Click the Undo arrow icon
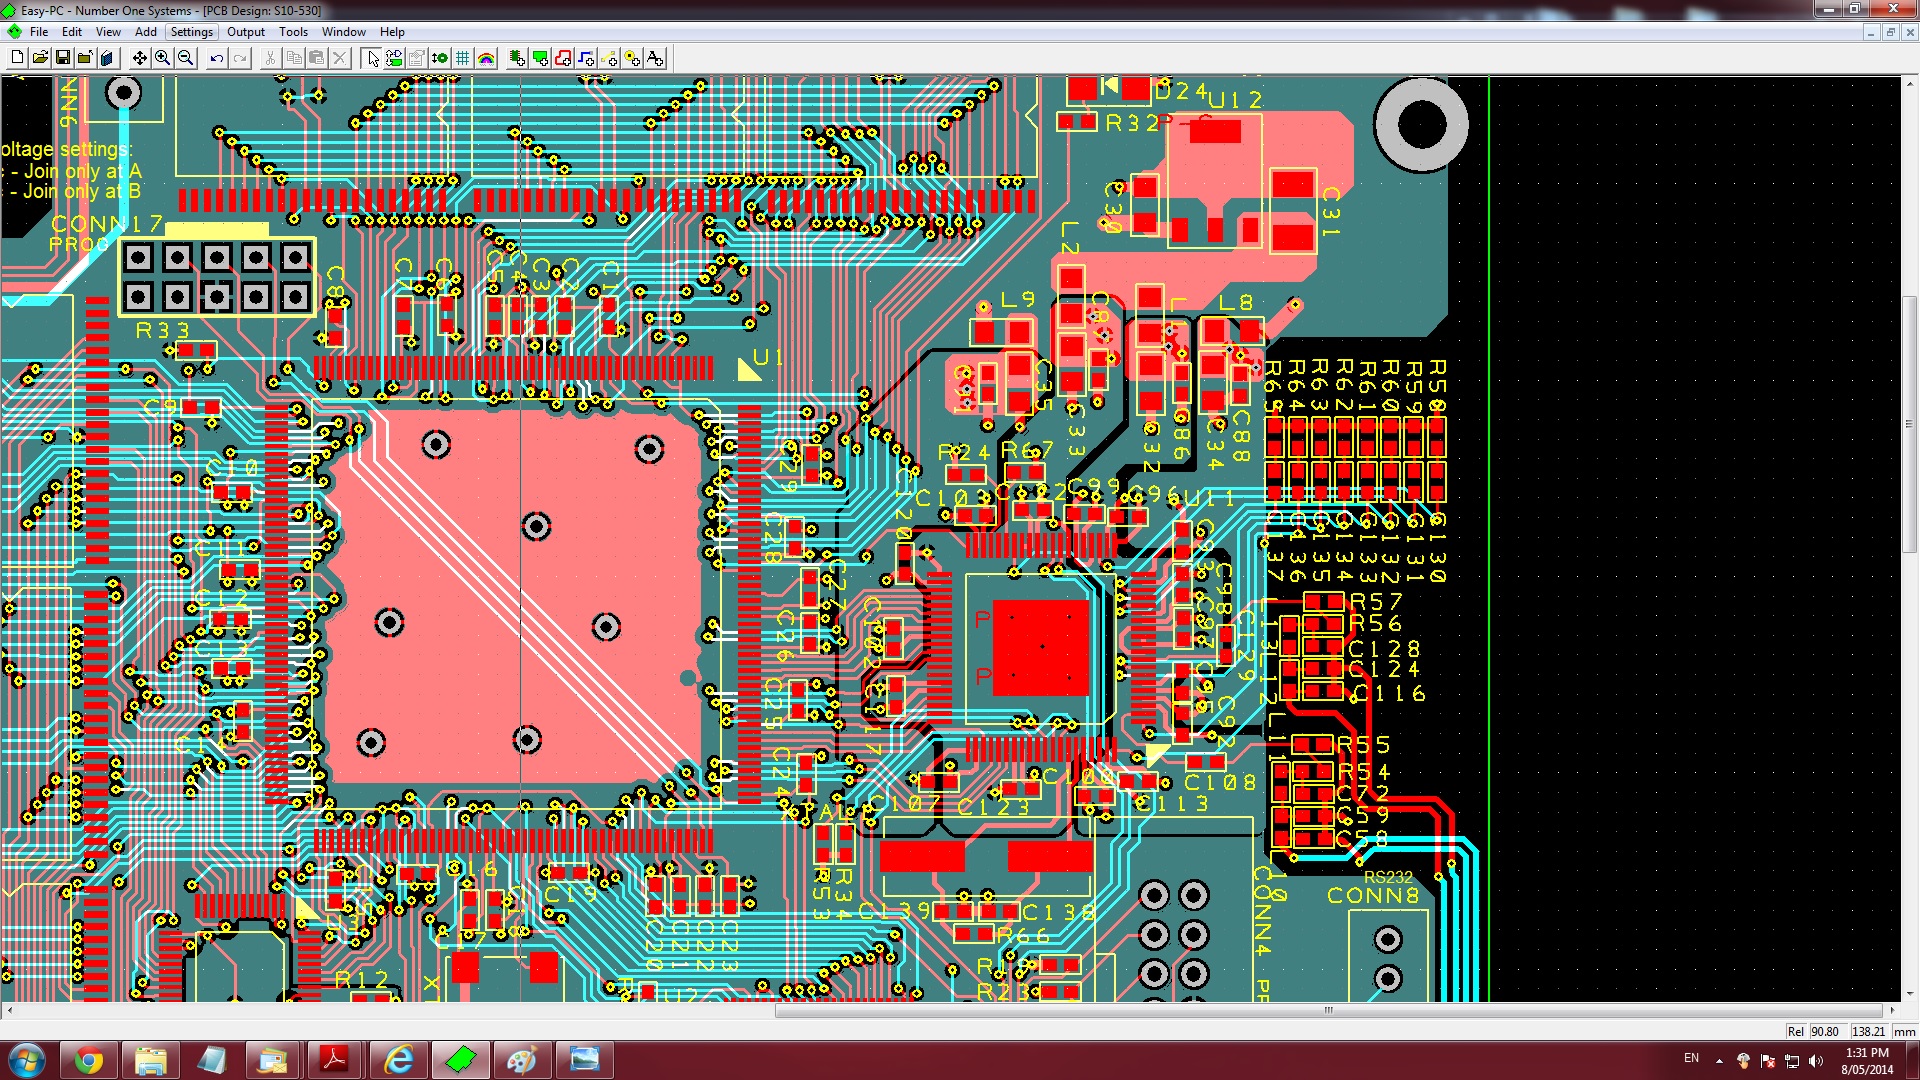This screenshot has width=1920, height=1080. coord(216,58)
